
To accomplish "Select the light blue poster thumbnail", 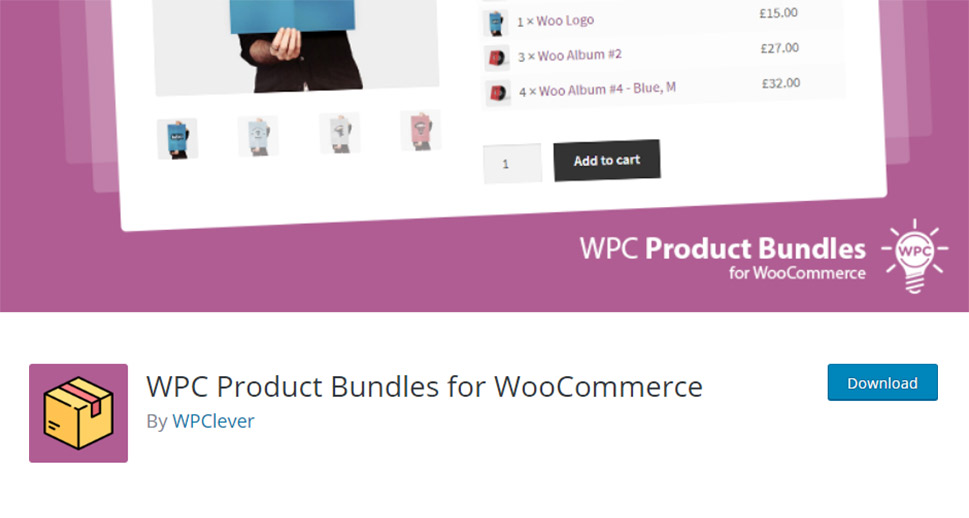I will (x=258, y=136).
